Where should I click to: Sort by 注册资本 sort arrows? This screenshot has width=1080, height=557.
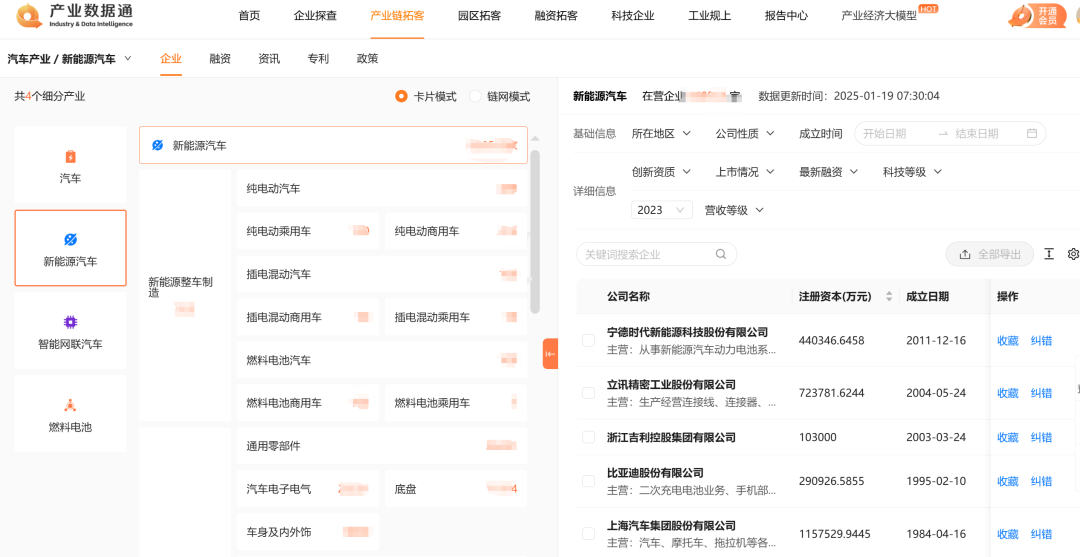click(x=889, y=297)
